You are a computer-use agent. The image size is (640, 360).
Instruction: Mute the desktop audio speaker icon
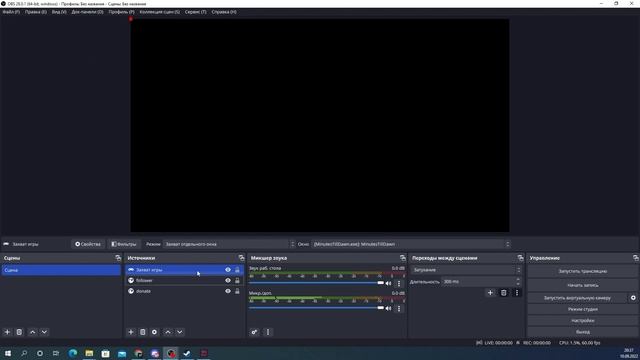[x=389, y=283]
